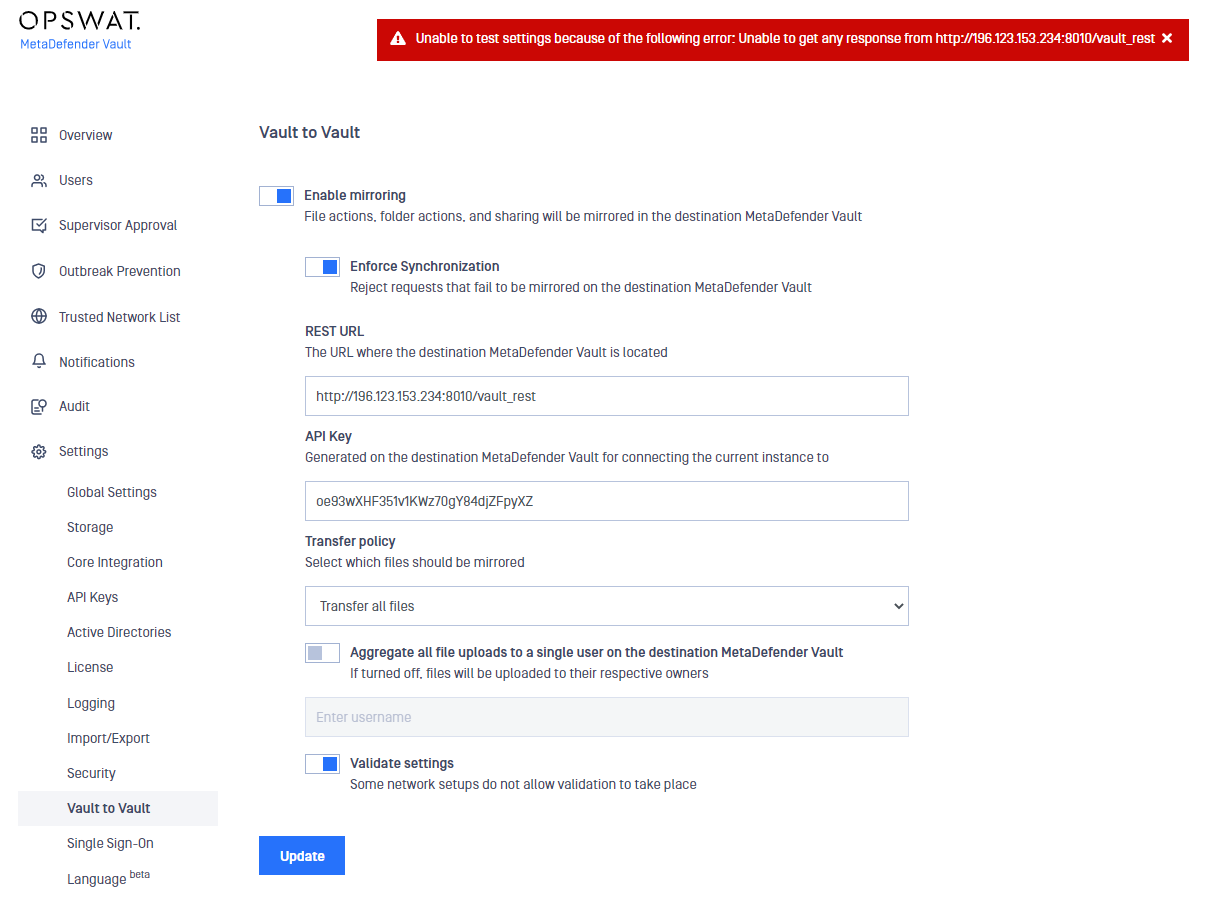The image size is (1227, 900).
Task: Click the Trusted Network List globe icon
Action: 39,317
